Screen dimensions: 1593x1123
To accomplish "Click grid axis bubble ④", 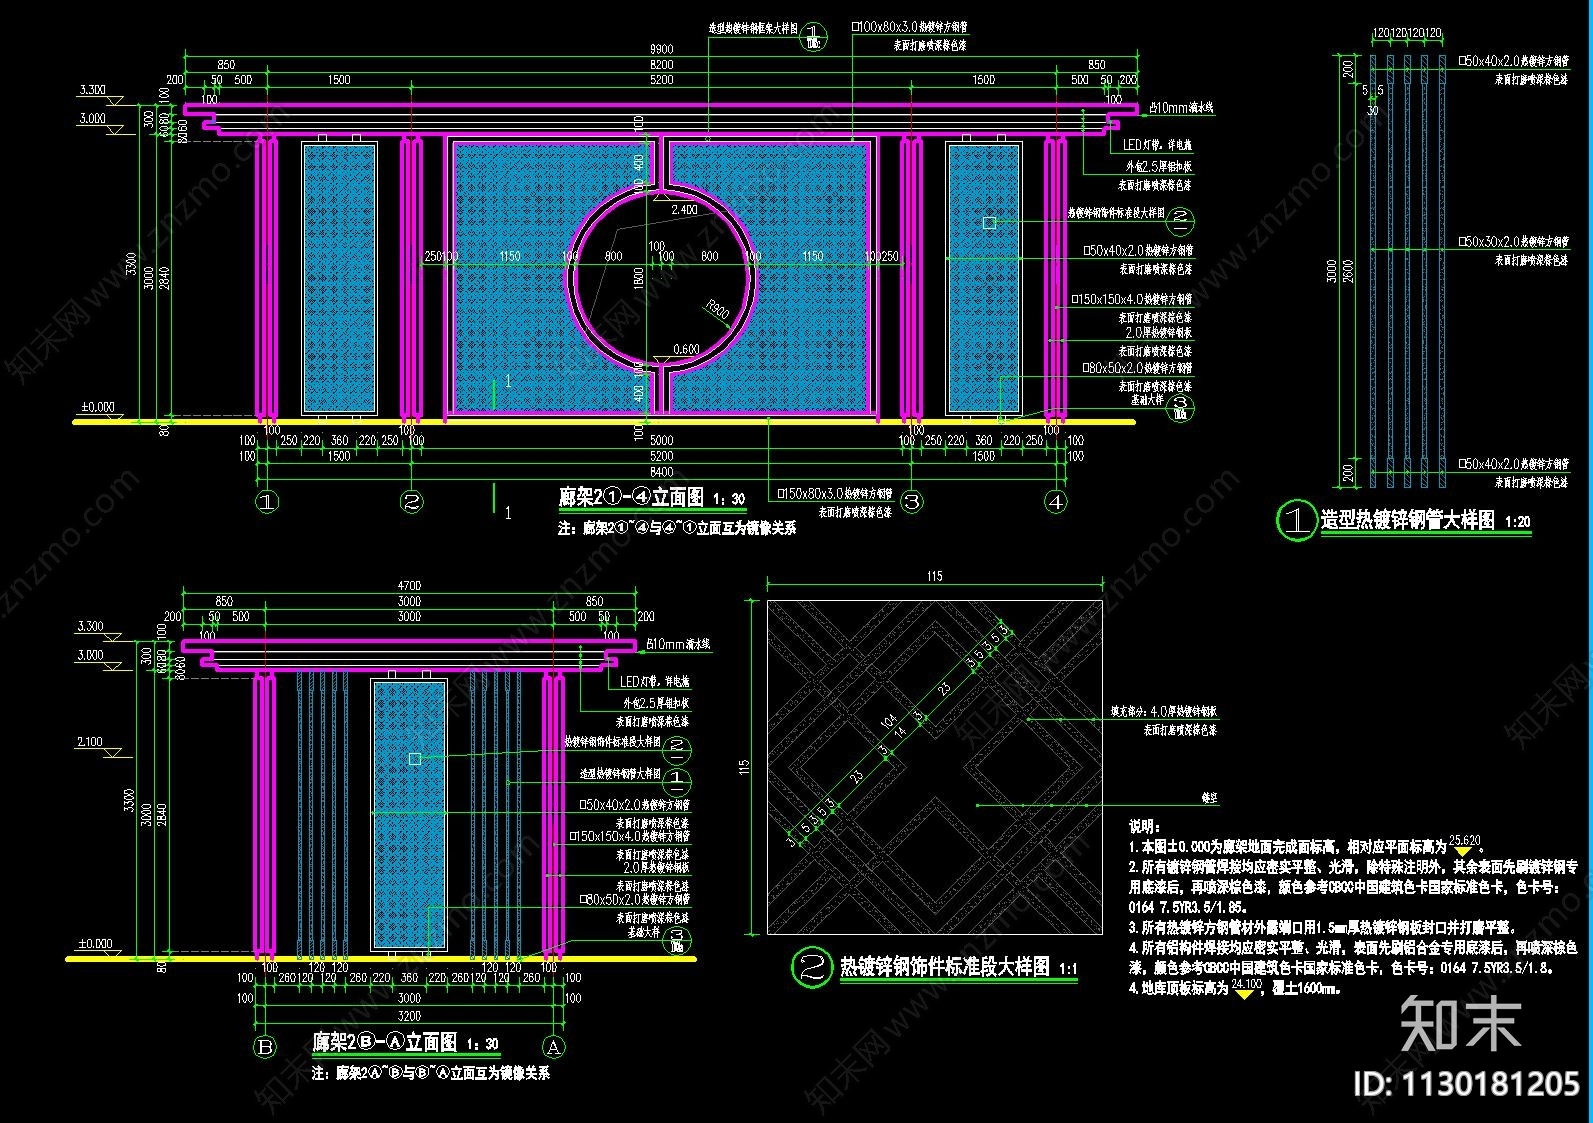I will (1056, 502).
